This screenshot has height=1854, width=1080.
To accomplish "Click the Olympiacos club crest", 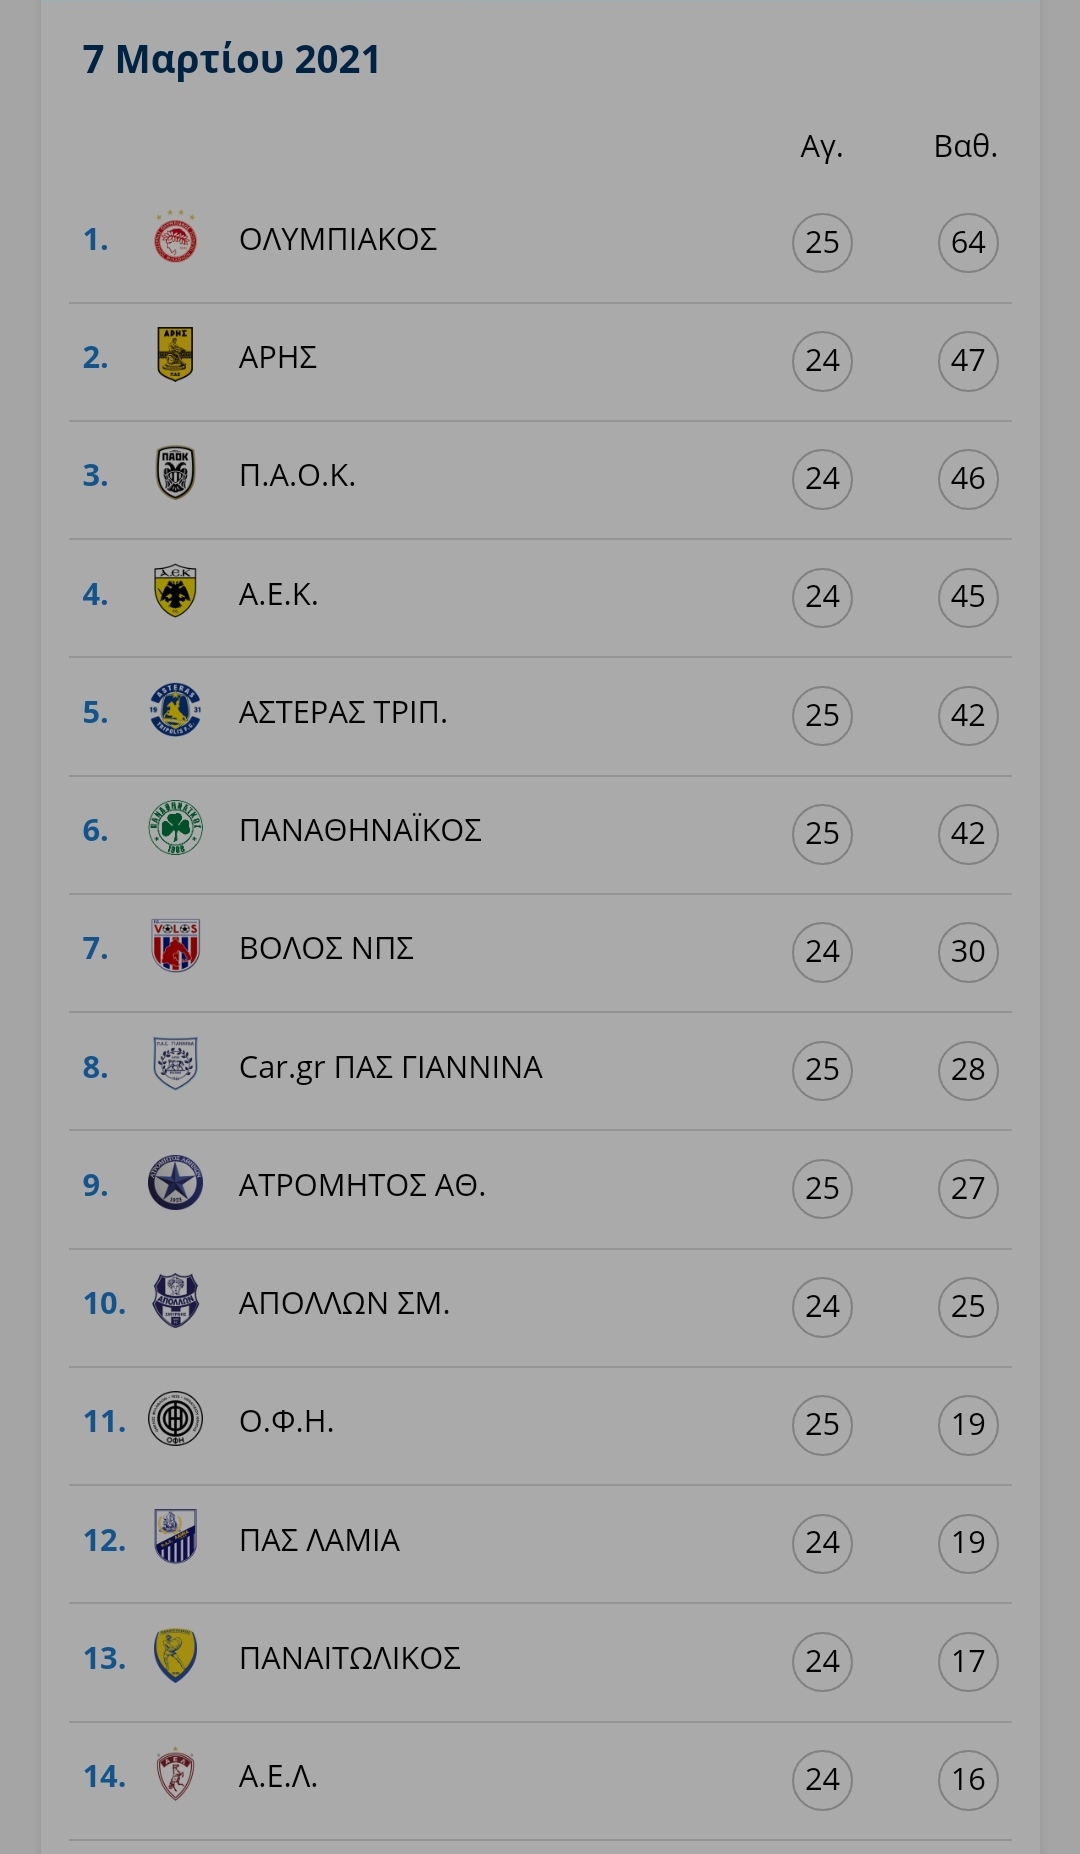I will pos(175,238).
